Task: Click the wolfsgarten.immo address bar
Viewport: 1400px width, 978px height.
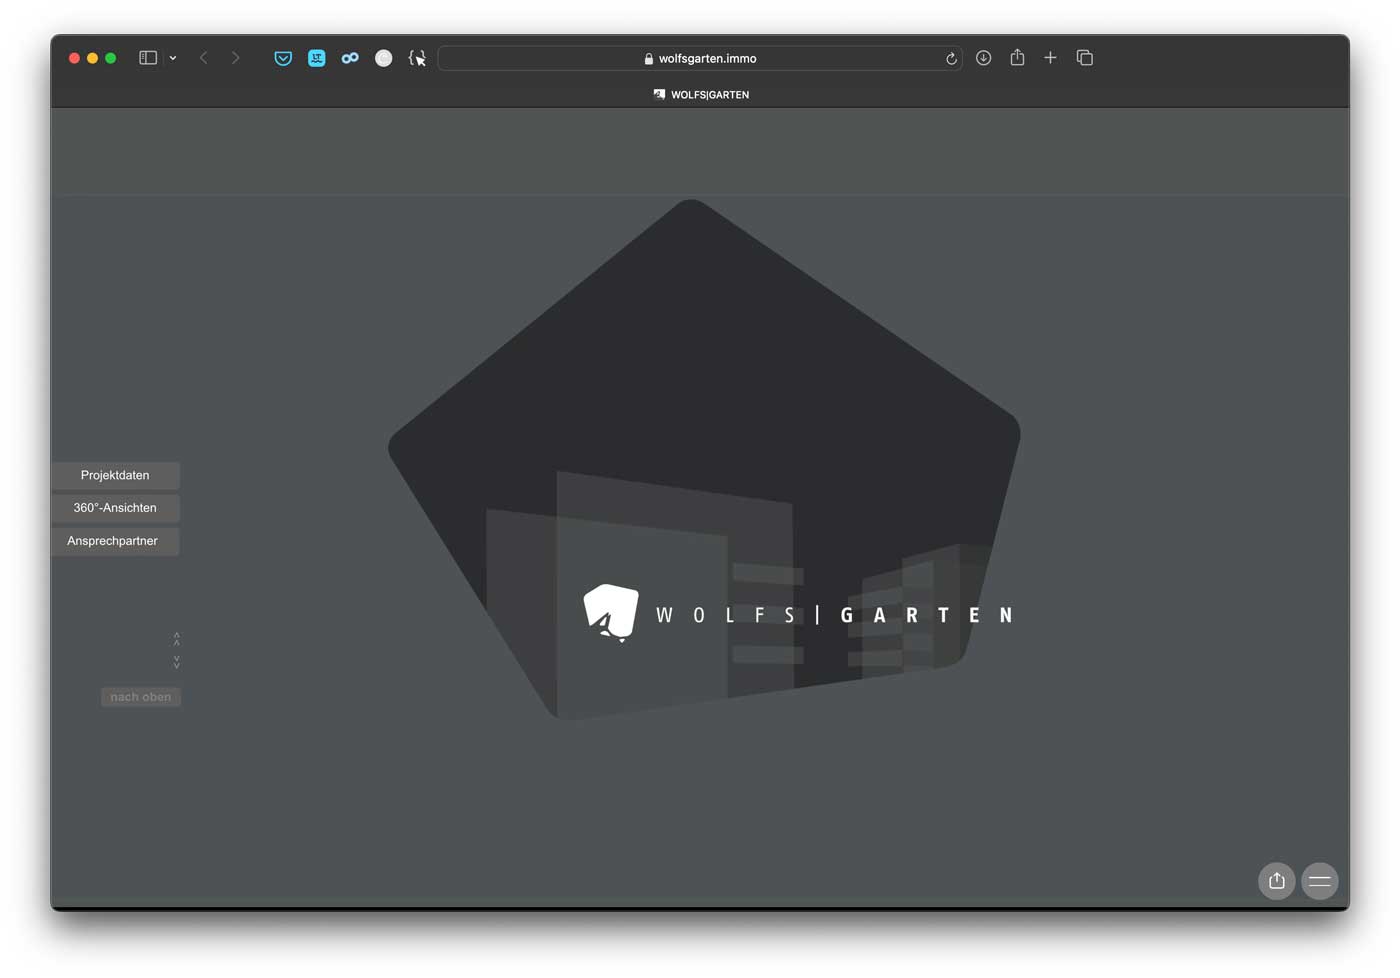Action: click(700, 58)
